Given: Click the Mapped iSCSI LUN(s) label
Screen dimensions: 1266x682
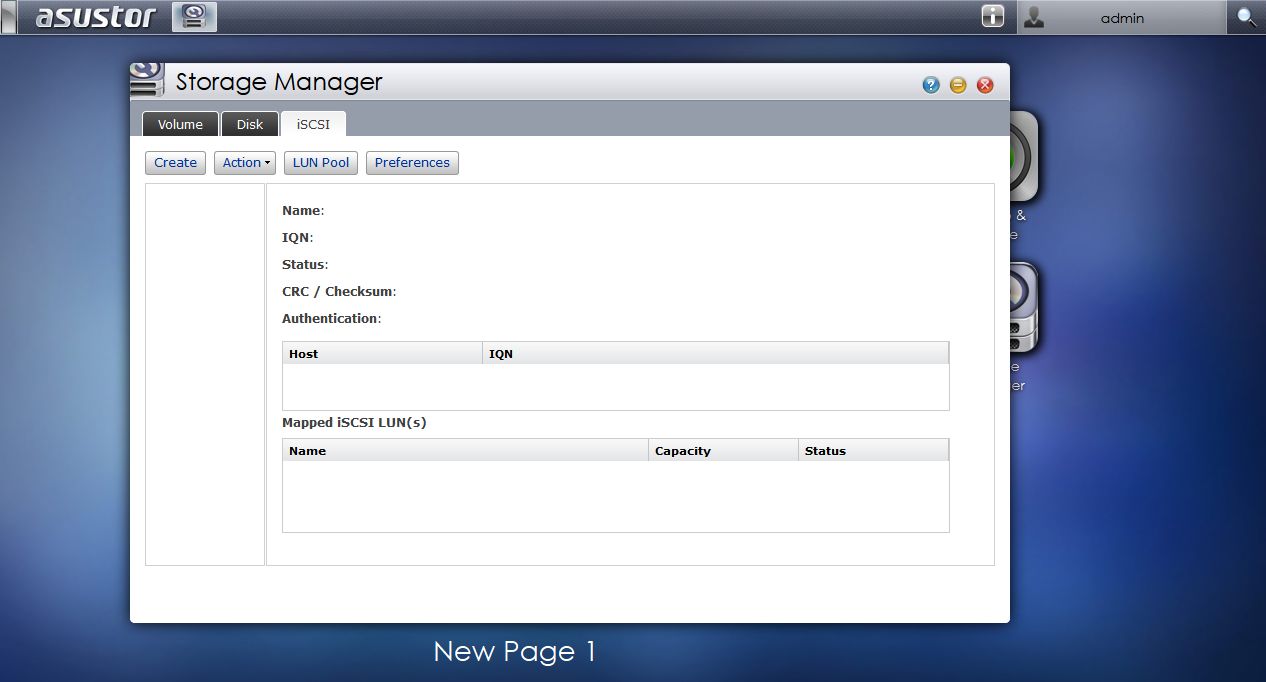Looking at the screenshot, I should pos(354,423).
